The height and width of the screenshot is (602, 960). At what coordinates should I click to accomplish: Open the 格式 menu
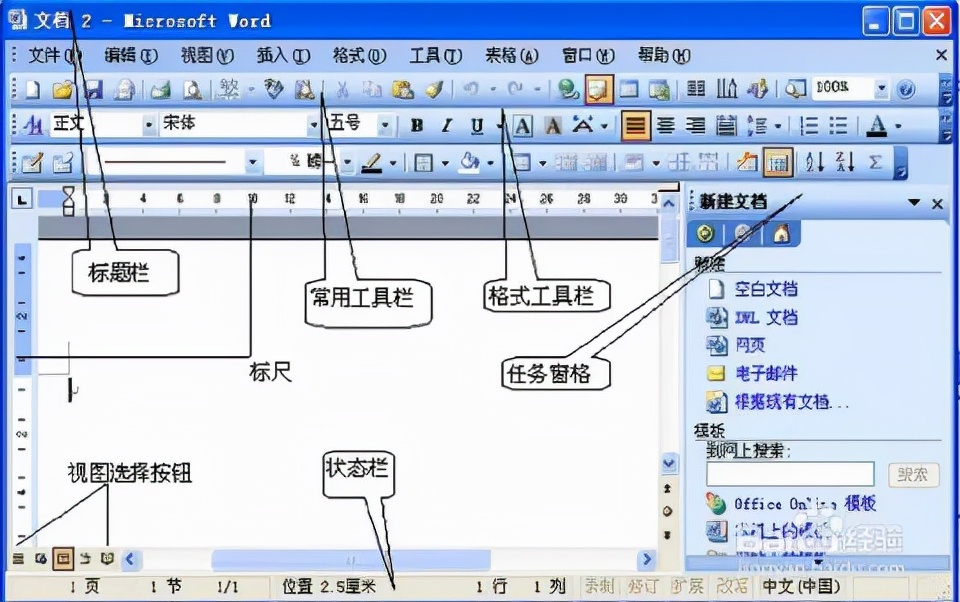click(x=359, y=56)
